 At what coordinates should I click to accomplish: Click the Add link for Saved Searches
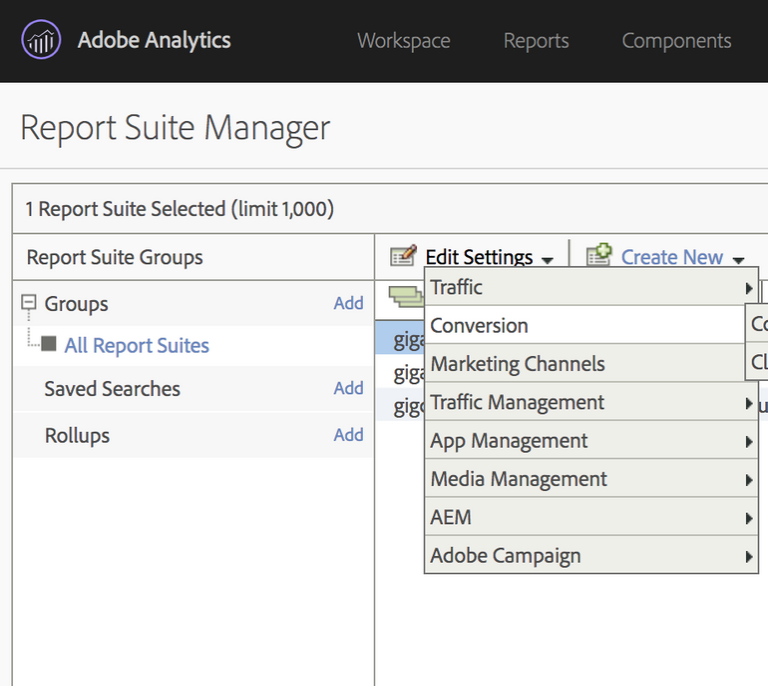pos(348,388)
